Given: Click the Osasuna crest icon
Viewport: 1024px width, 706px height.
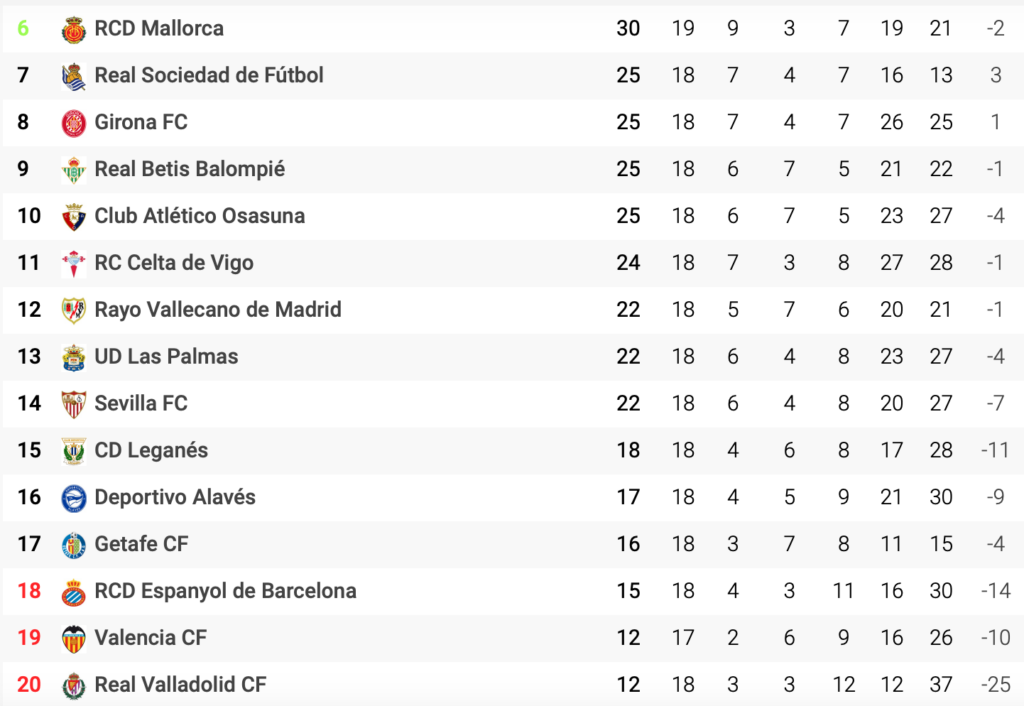Looking at the screenshot, I should [x=74, y=217].
